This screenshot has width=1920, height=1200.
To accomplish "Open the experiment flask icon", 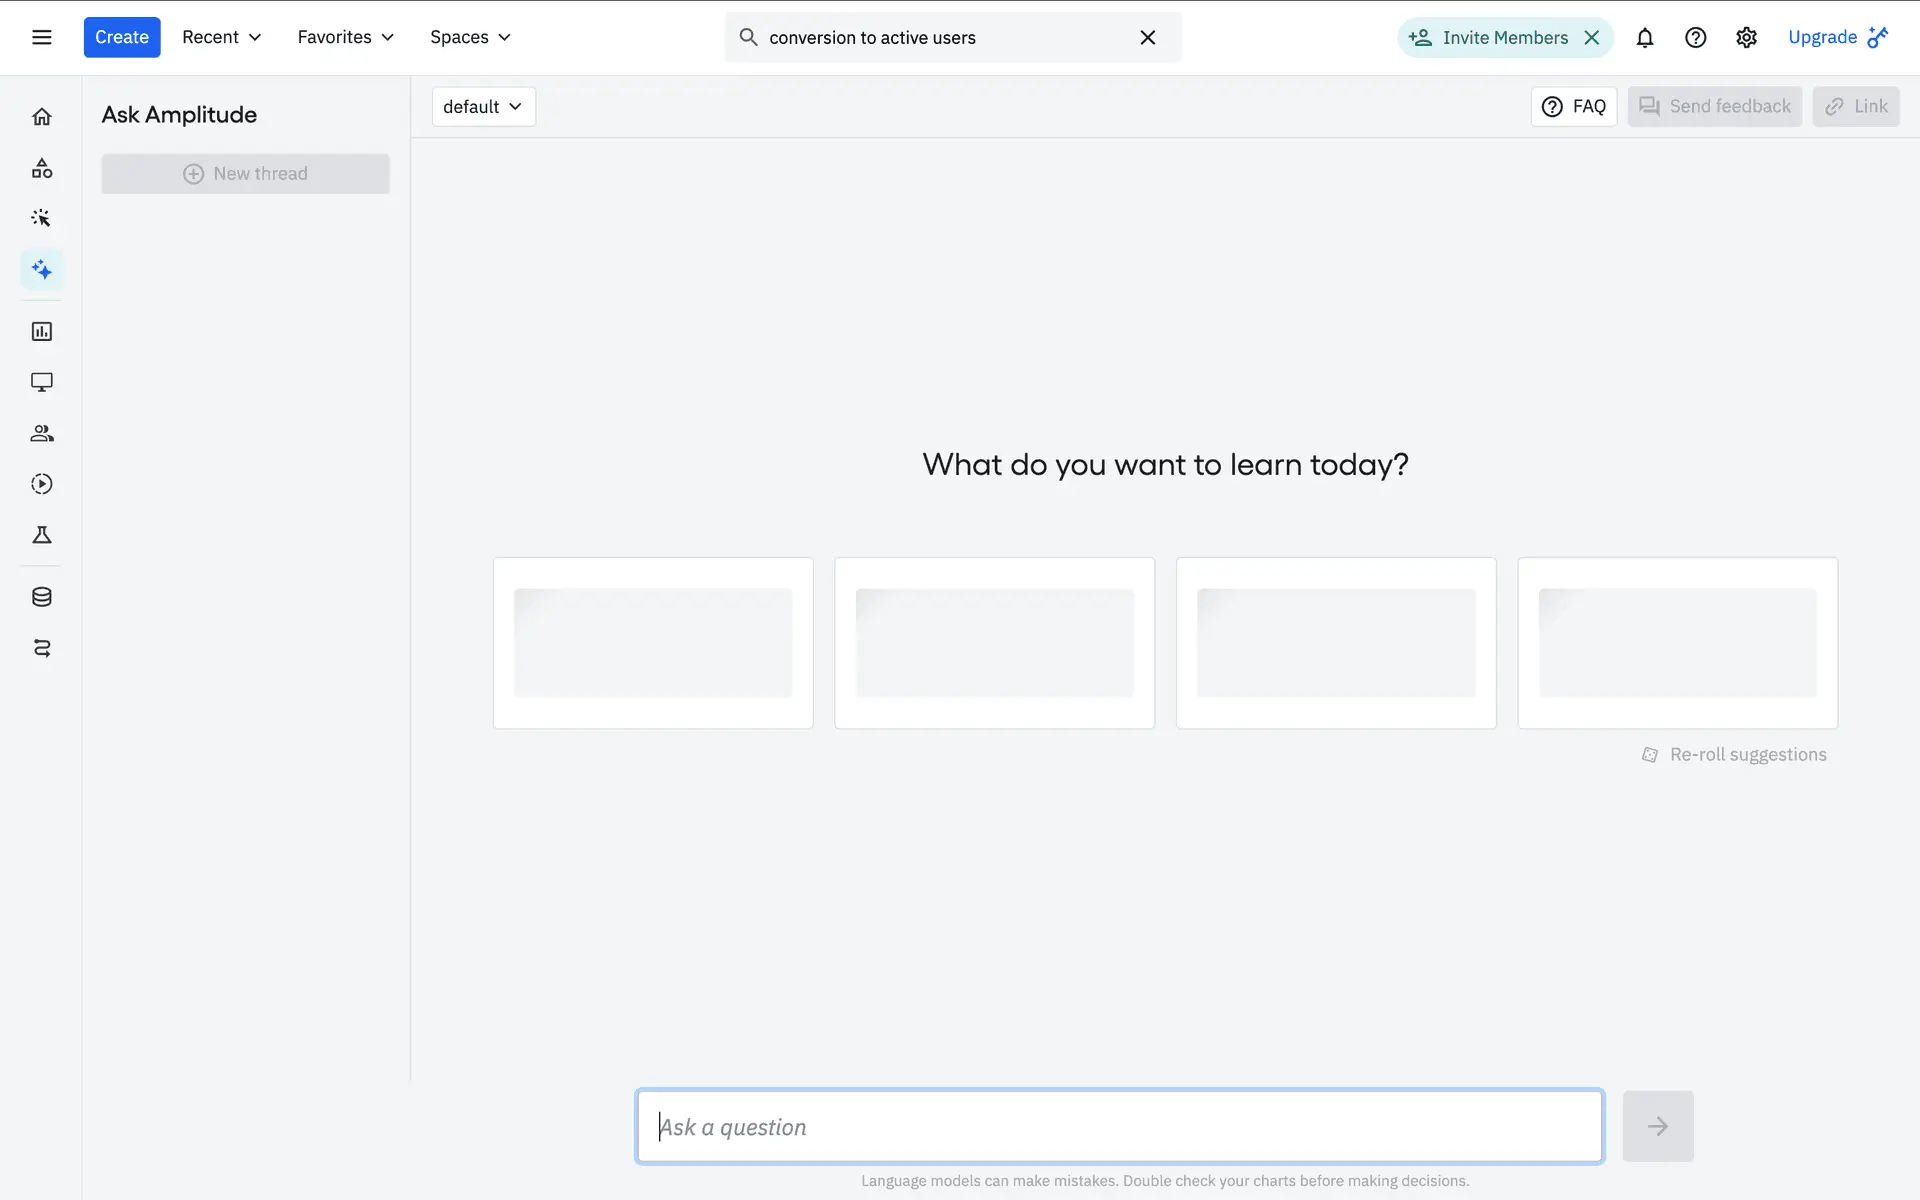I will pyautogui.click(x=41, y=535).
